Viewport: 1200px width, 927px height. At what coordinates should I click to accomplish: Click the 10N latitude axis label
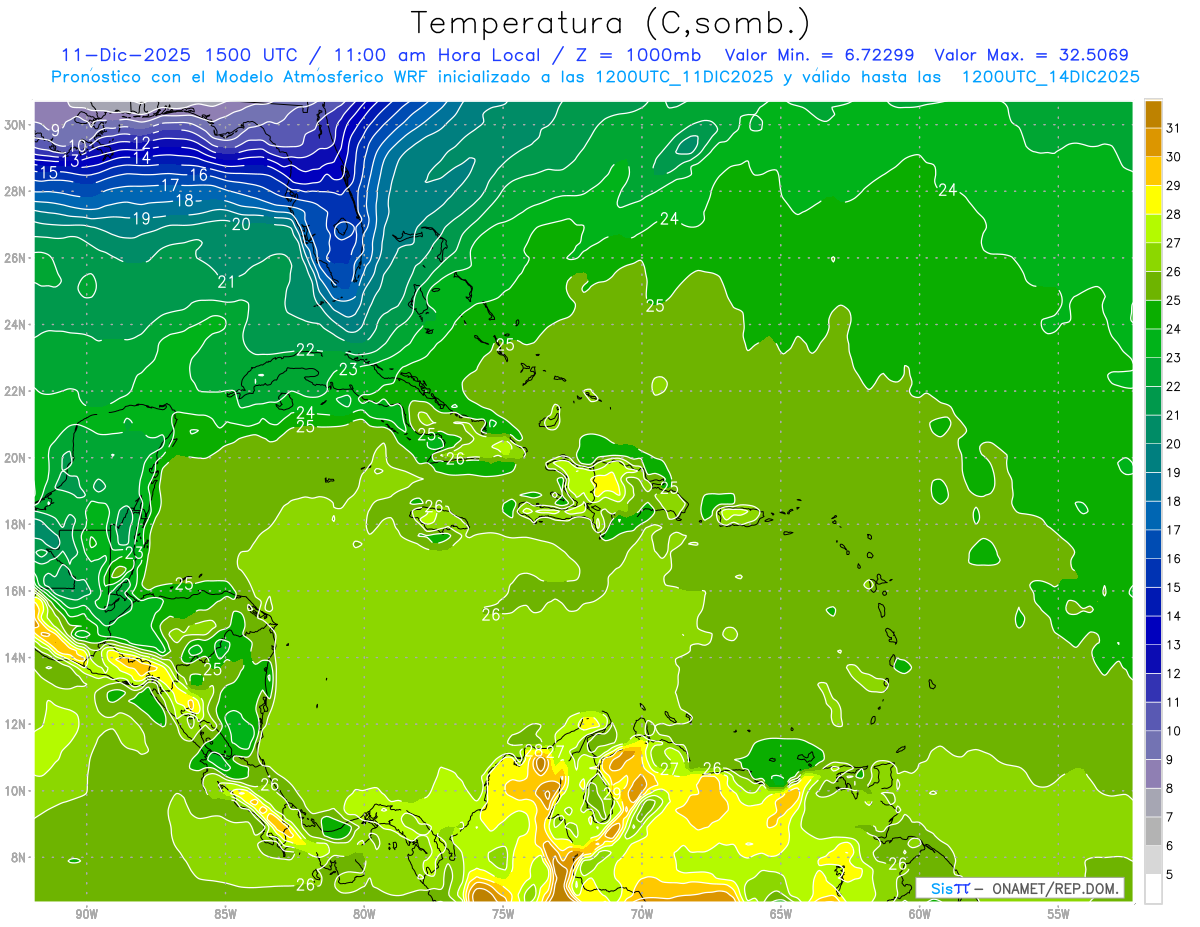tap(16, 790)
